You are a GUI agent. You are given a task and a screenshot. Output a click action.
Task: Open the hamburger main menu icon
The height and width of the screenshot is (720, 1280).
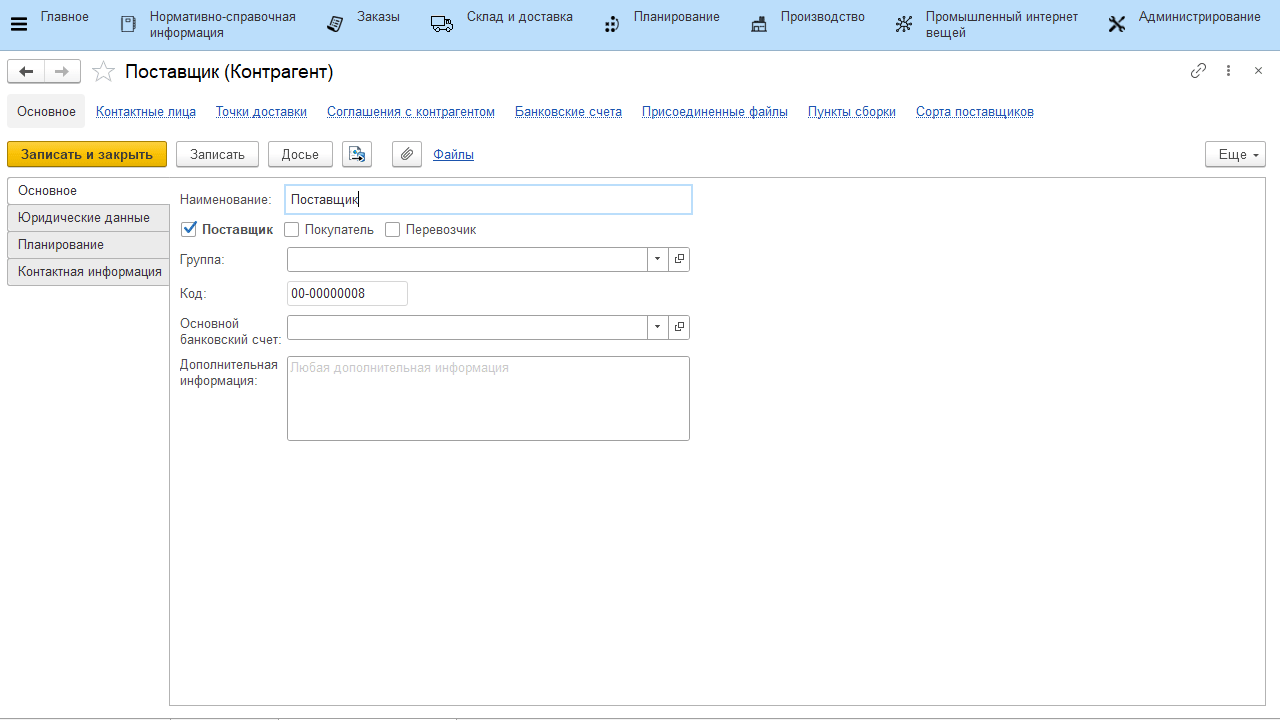(x=18, y=24)
